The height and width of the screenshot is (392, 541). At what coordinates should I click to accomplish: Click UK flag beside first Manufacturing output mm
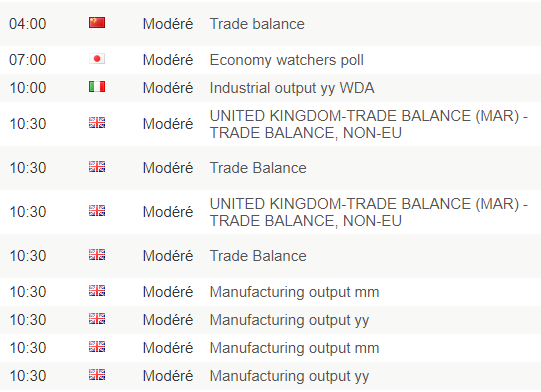pos(97,291)
